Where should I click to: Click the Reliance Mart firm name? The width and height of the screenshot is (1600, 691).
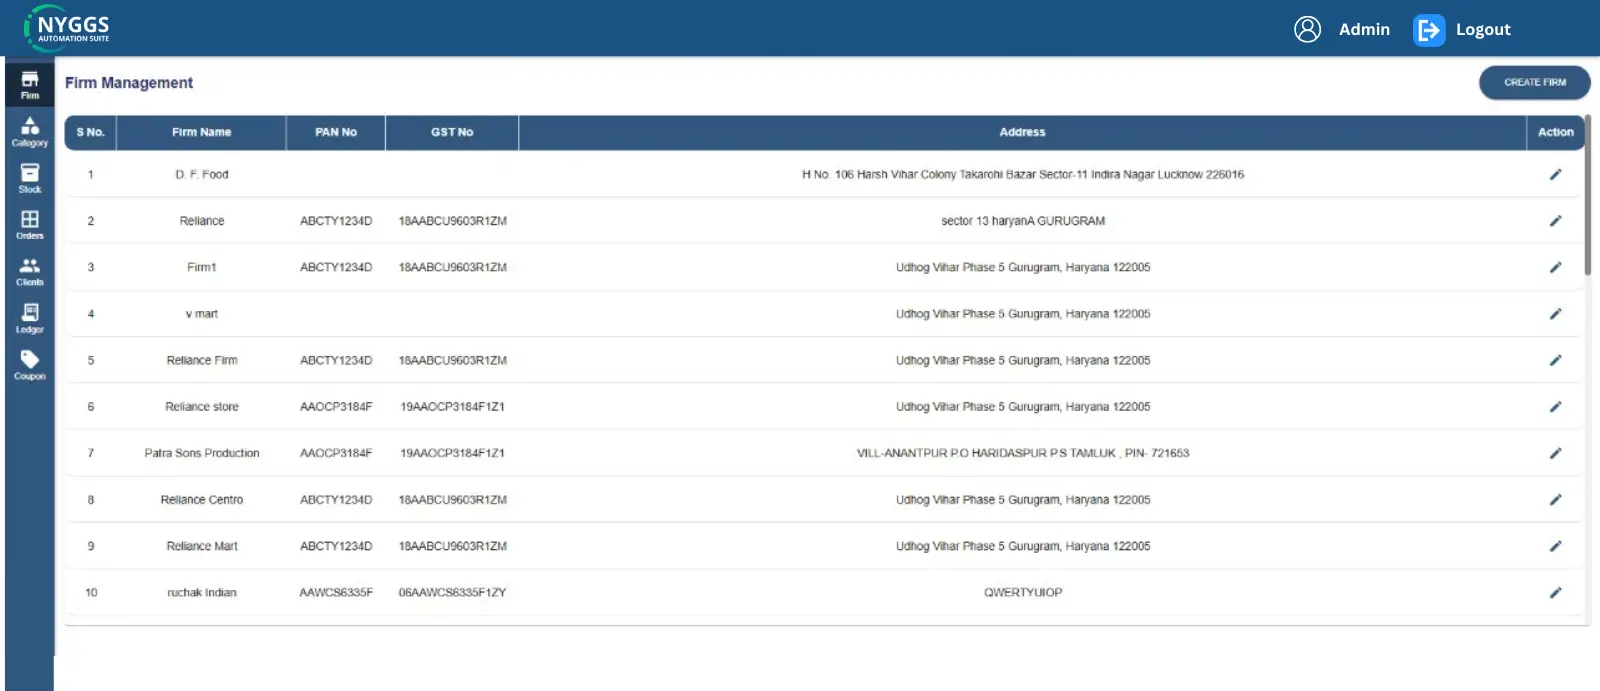pos(202,546)
